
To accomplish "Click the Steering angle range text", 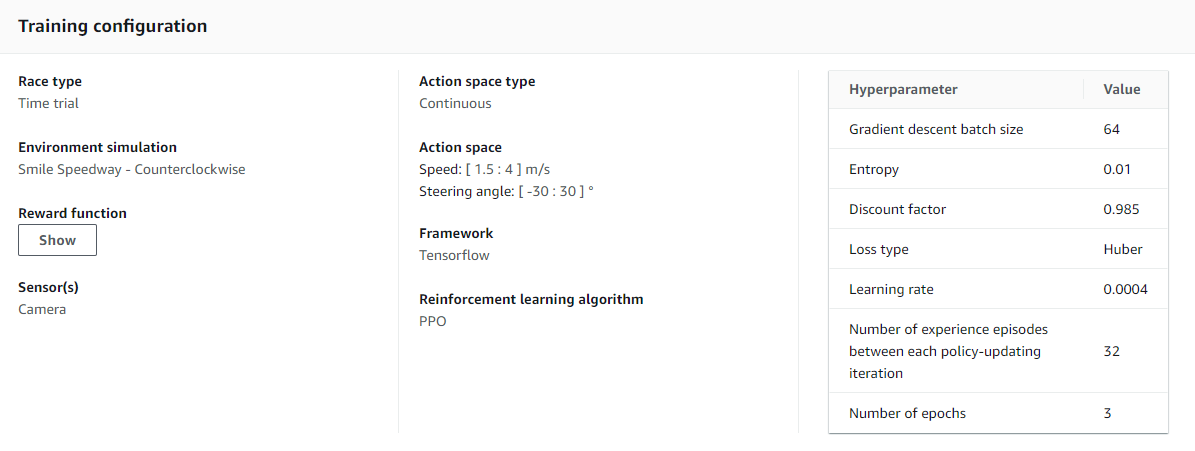I will coord(506,190).
